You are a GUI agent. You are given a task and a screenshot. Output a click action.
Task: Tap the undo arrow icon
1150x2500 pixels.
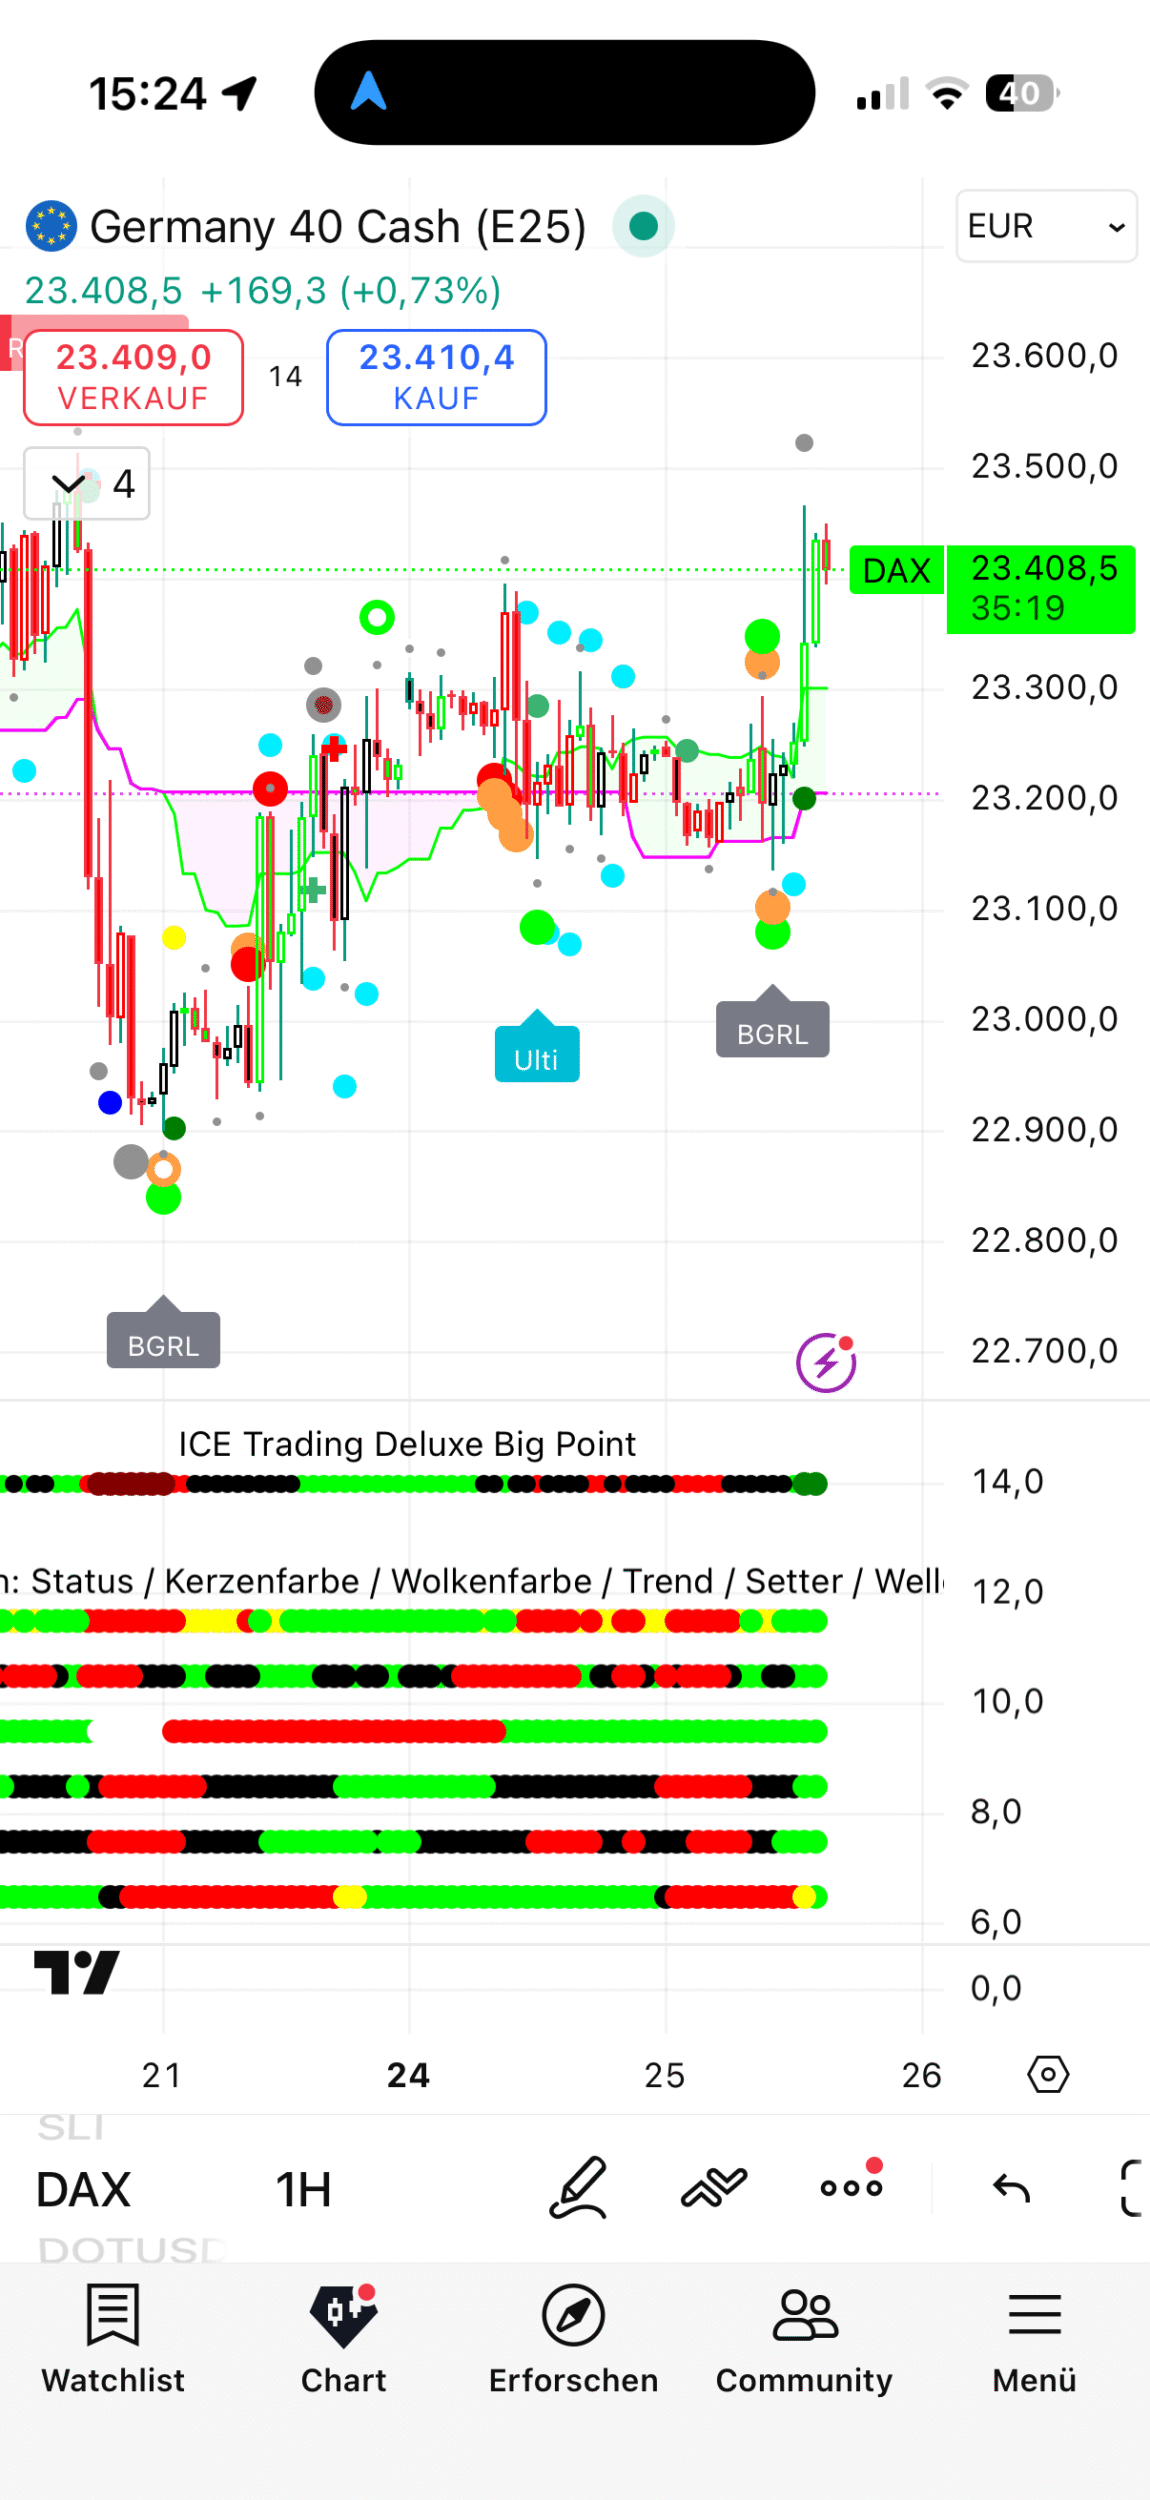(x=1011, y=2189)
